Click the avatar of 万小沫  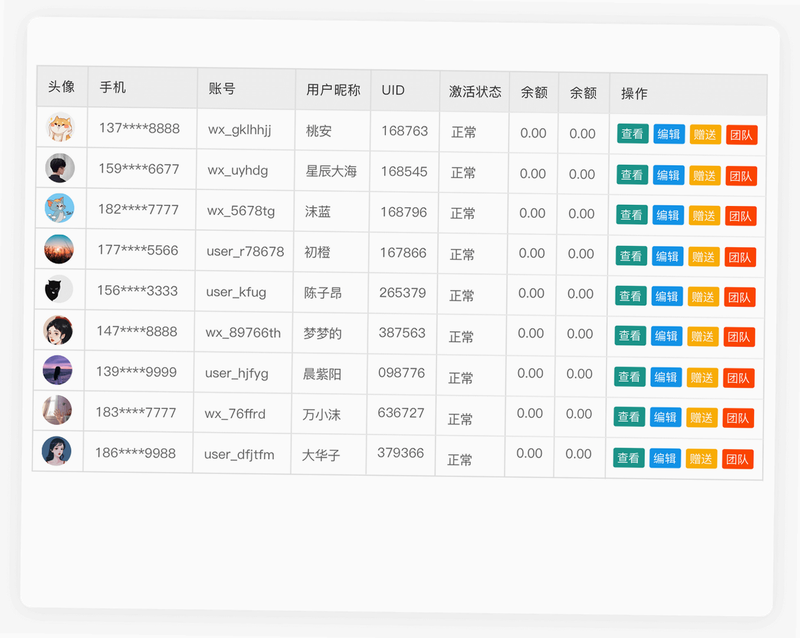coord(57,410)
